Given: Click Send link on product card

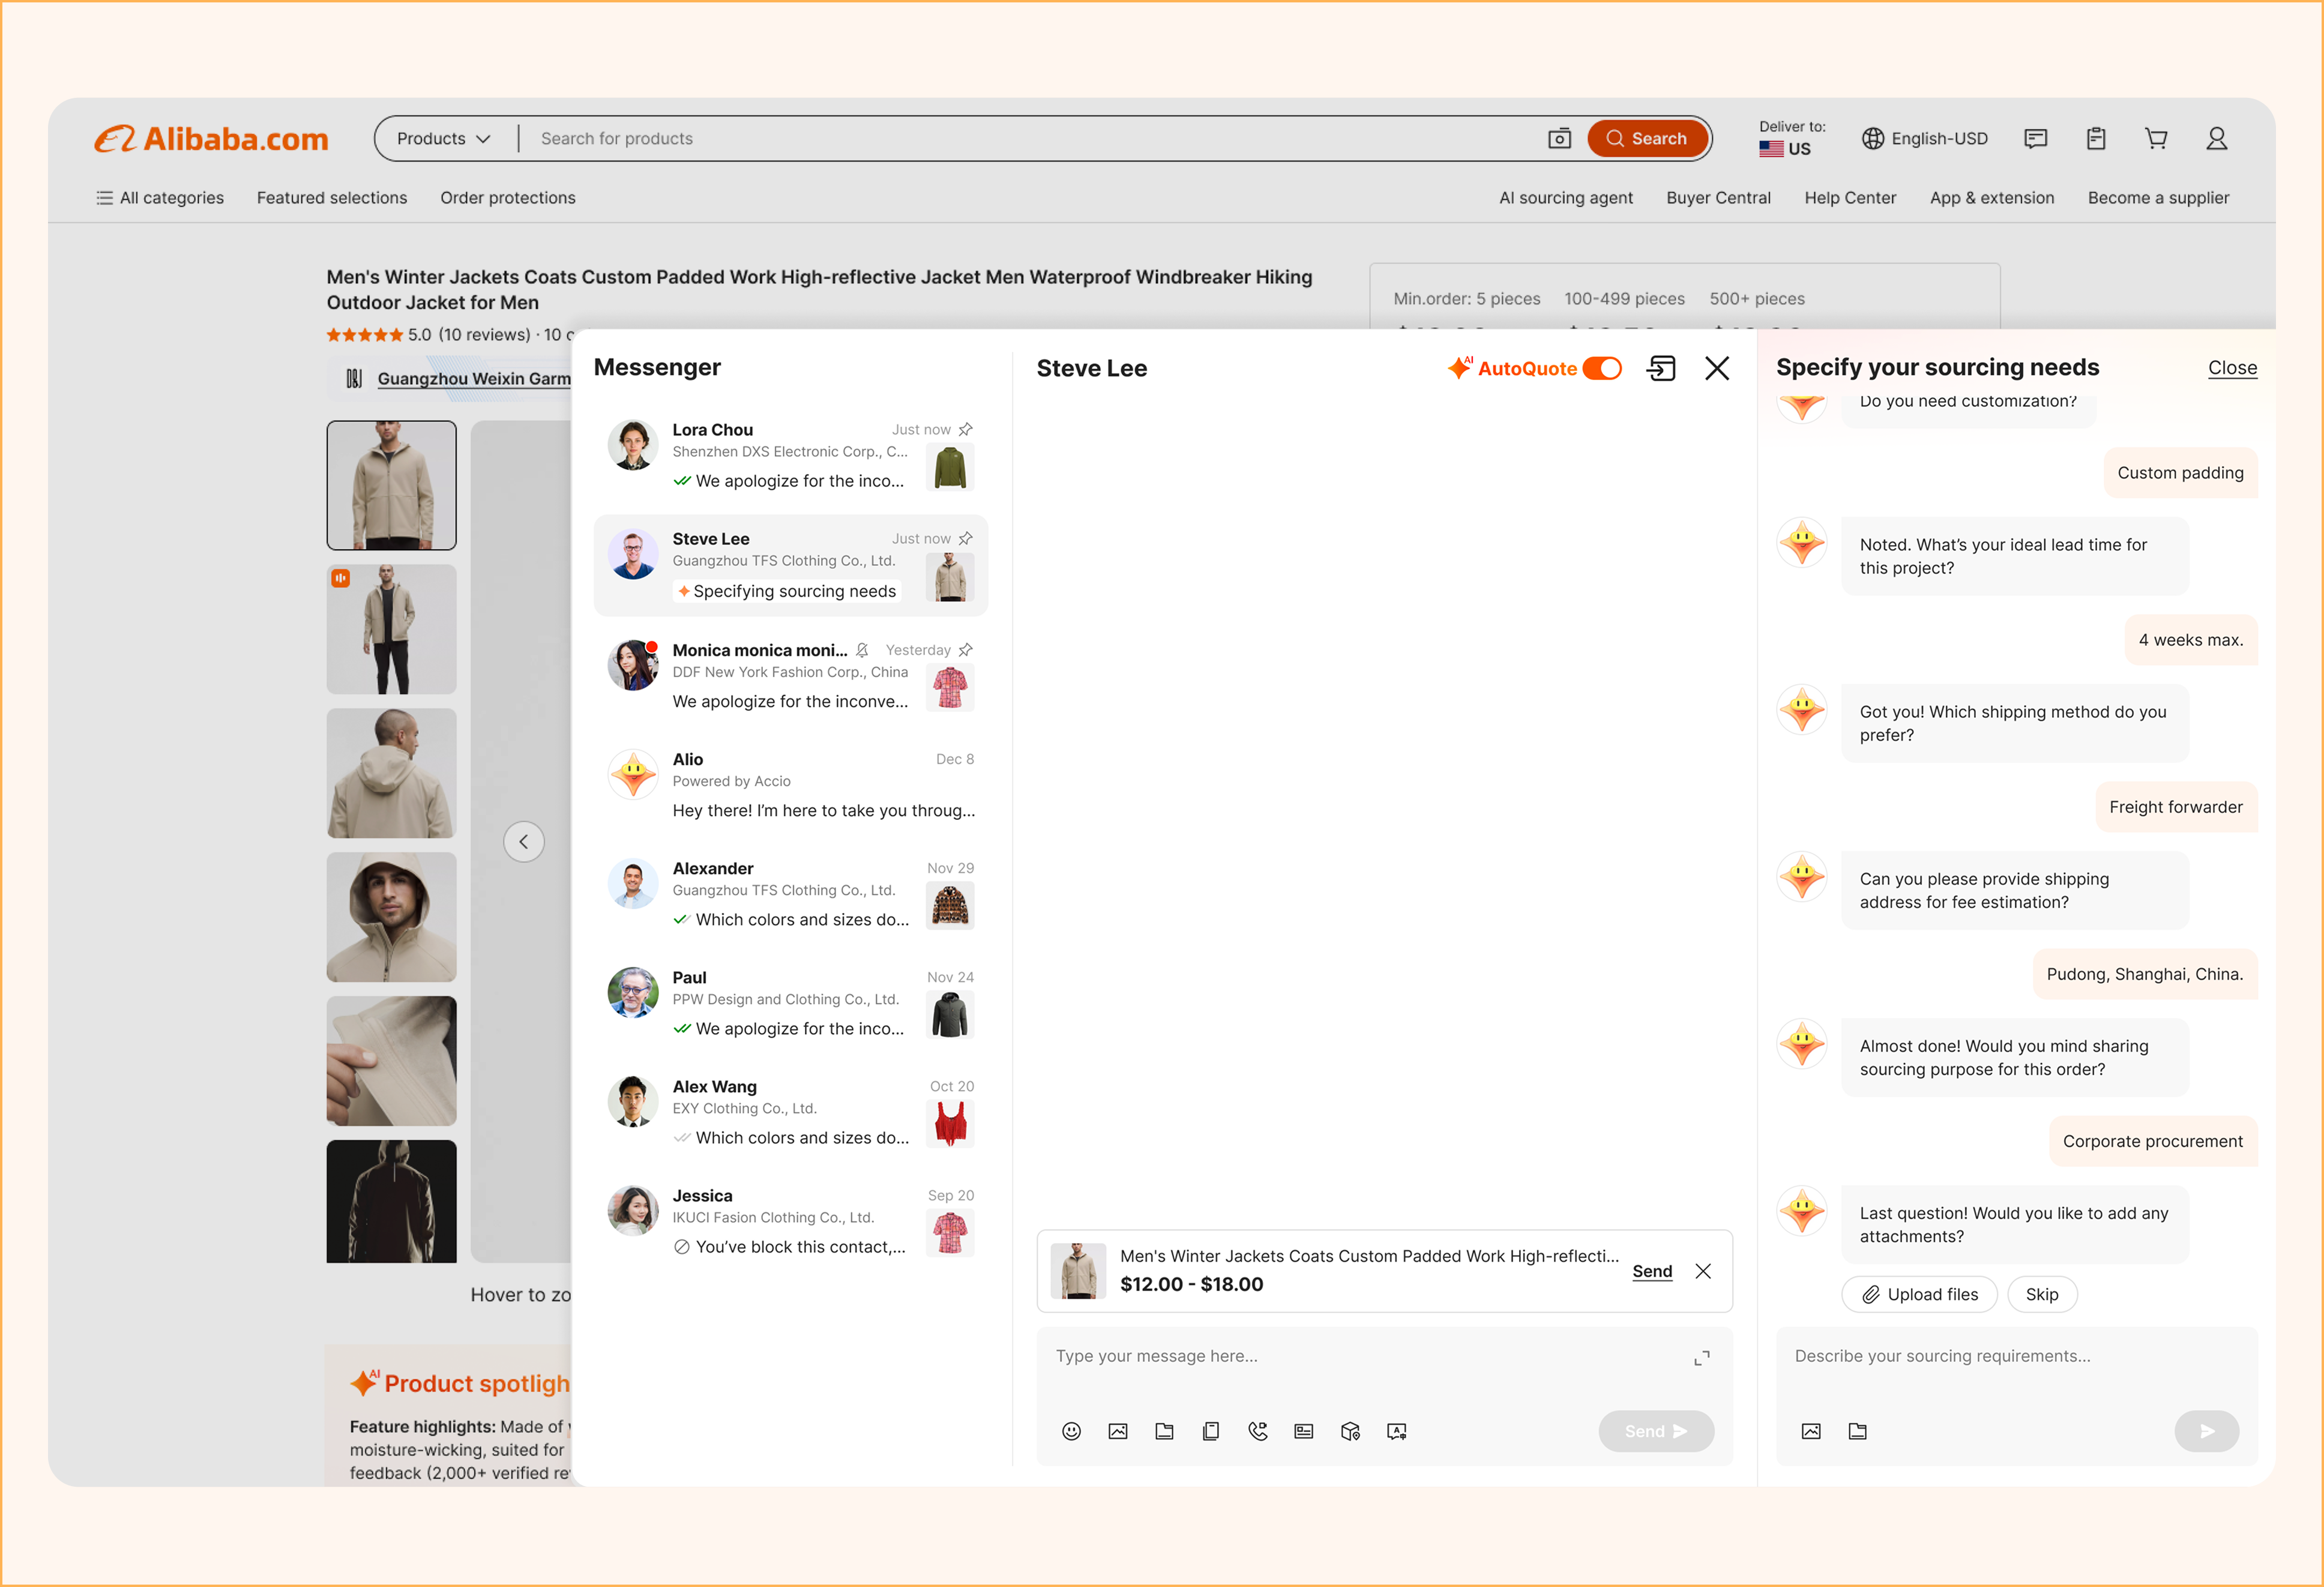Looking at the screenshot, I should pos(1652,1271).
